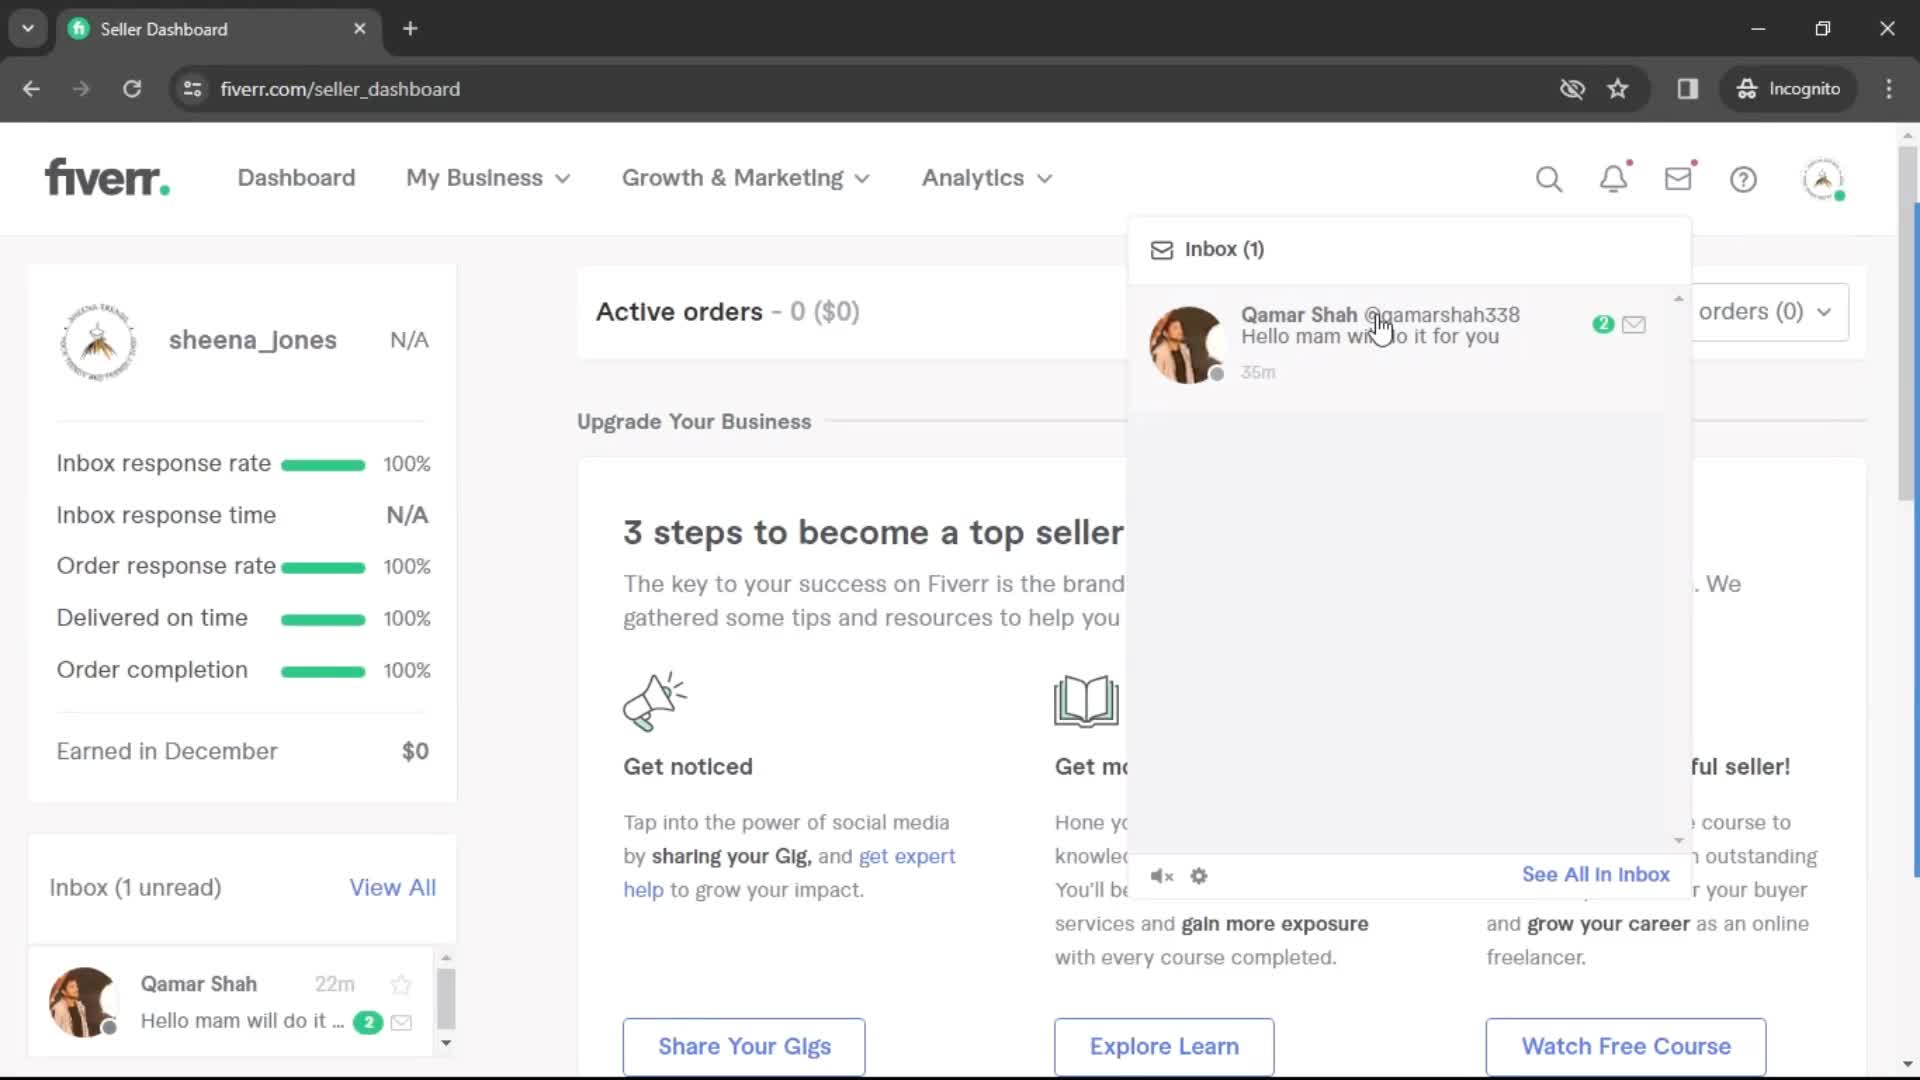The image size is (1920, 1080).
Task: Expand the Analytics menu
Action: coord(987,178)
